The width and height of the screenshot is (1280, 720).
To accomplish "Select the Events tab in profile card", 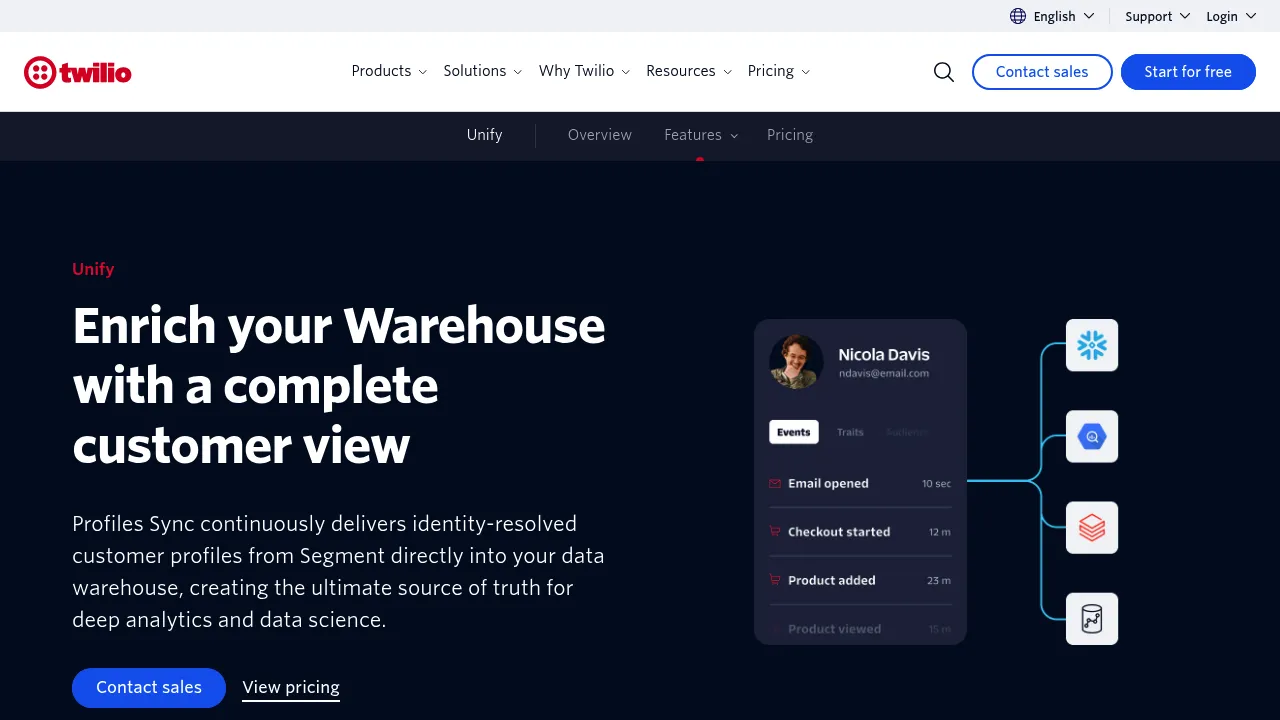I will tap(794, 432).
